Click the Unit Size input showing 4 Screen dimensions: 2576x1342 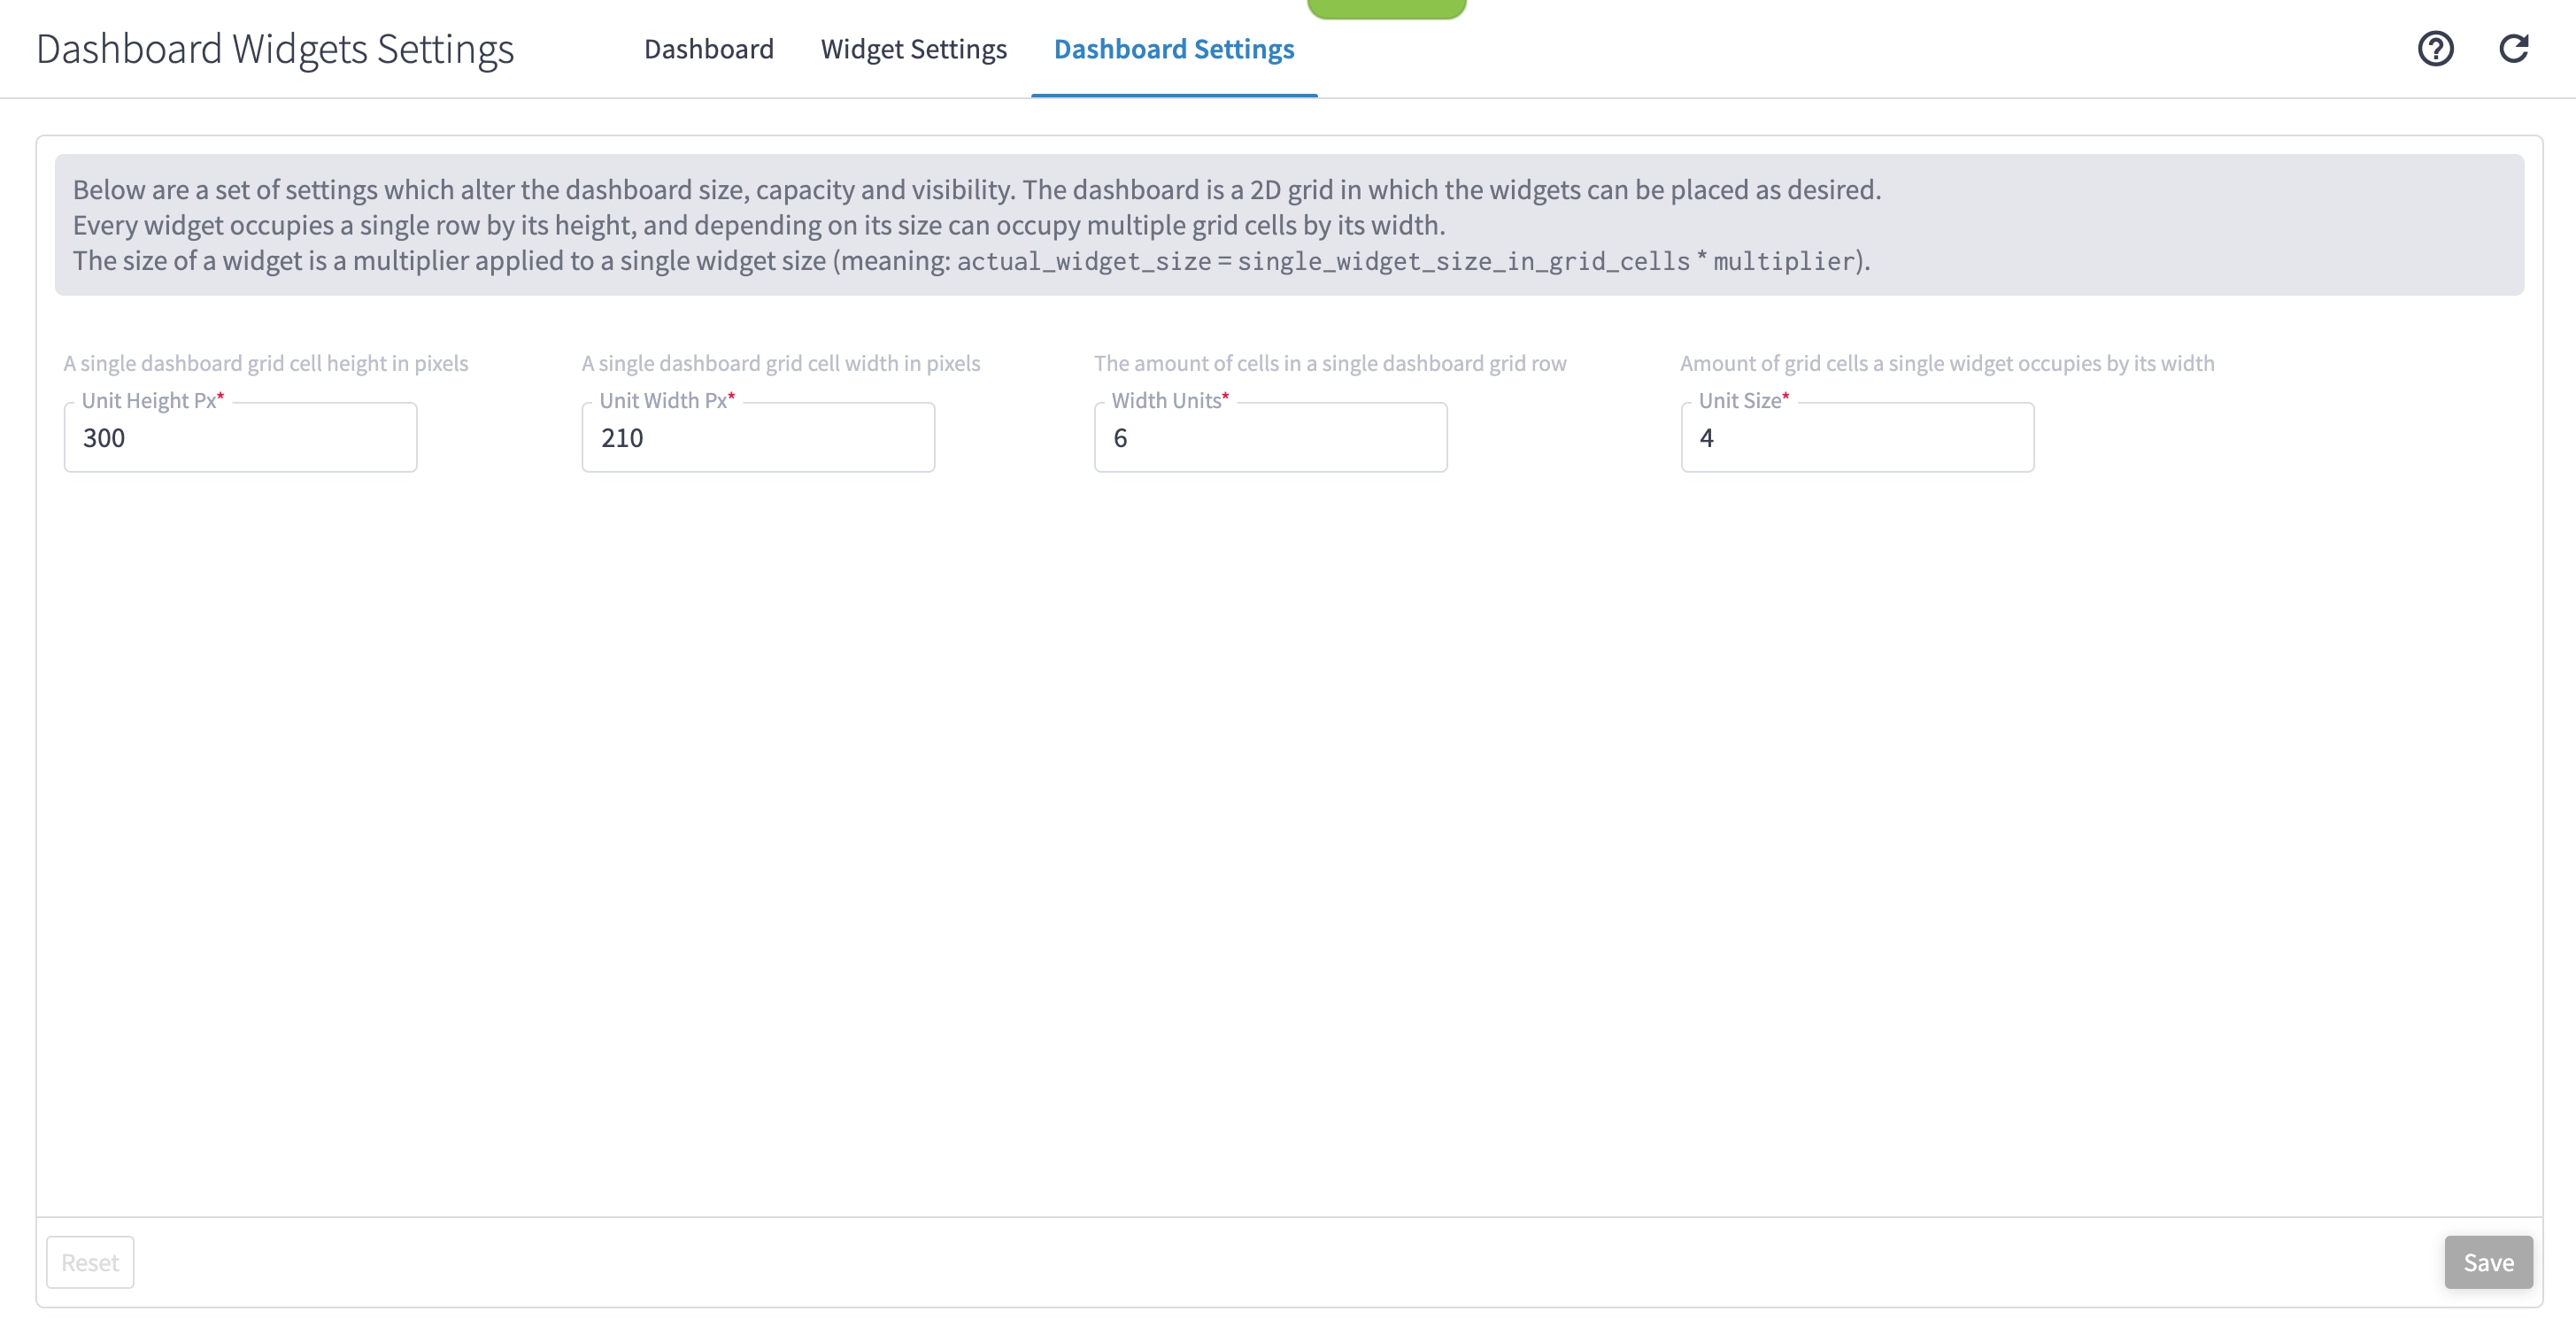tap(1857, 438)
